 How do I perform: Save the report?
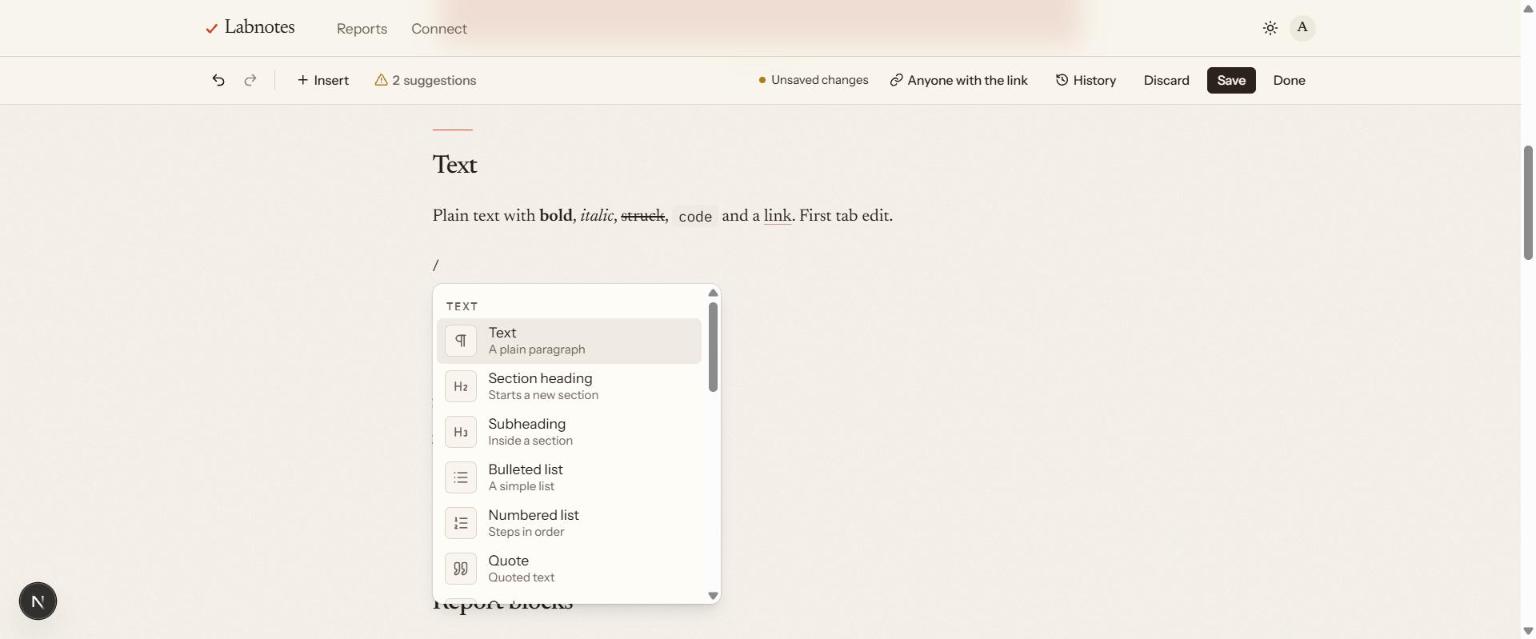coord(1231,80)
